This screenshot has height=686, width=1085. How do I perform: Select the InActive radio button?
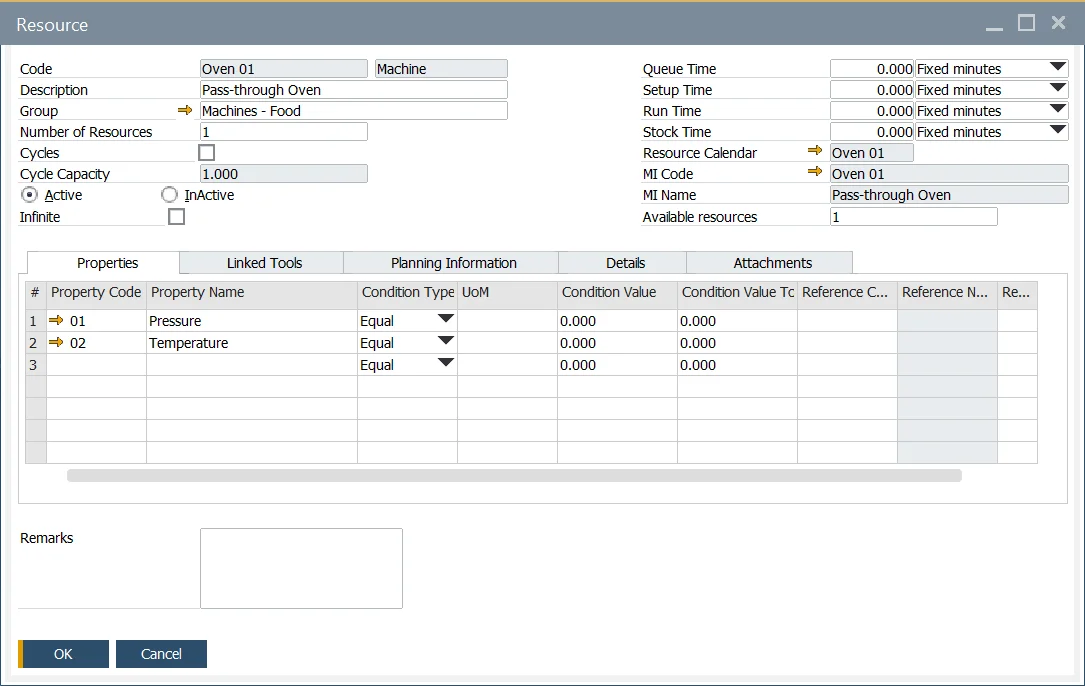click(x=170, y=195)
